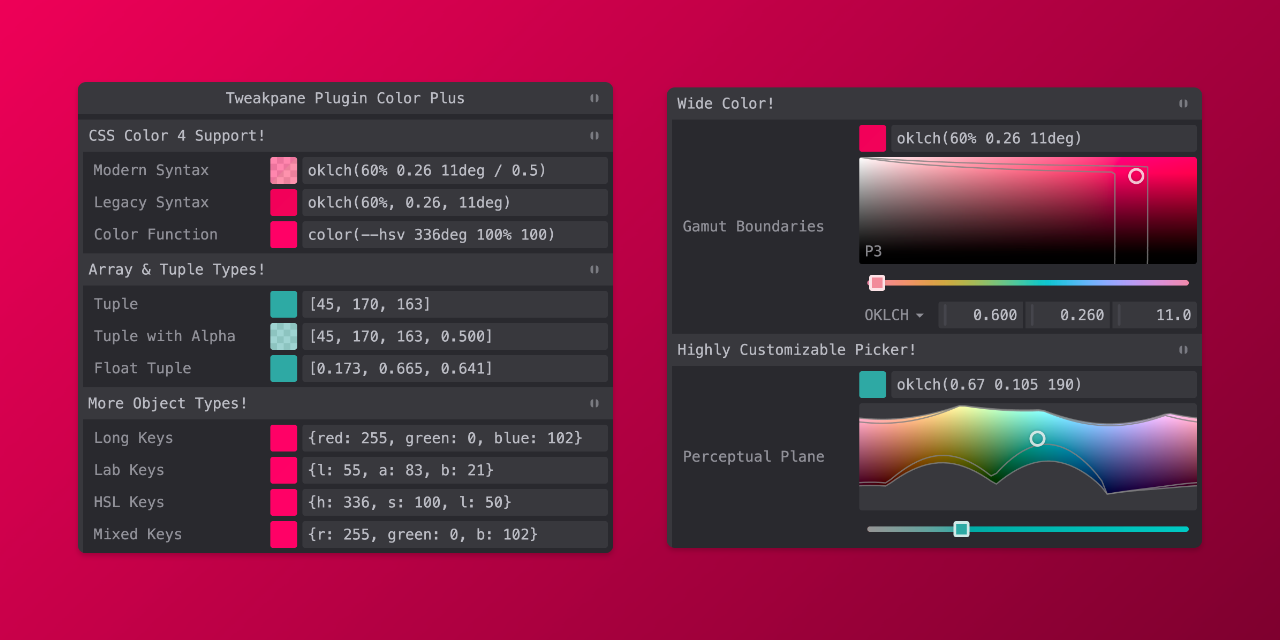
Task: Open the Float Tuple color swatch
Action: (283, 368)
